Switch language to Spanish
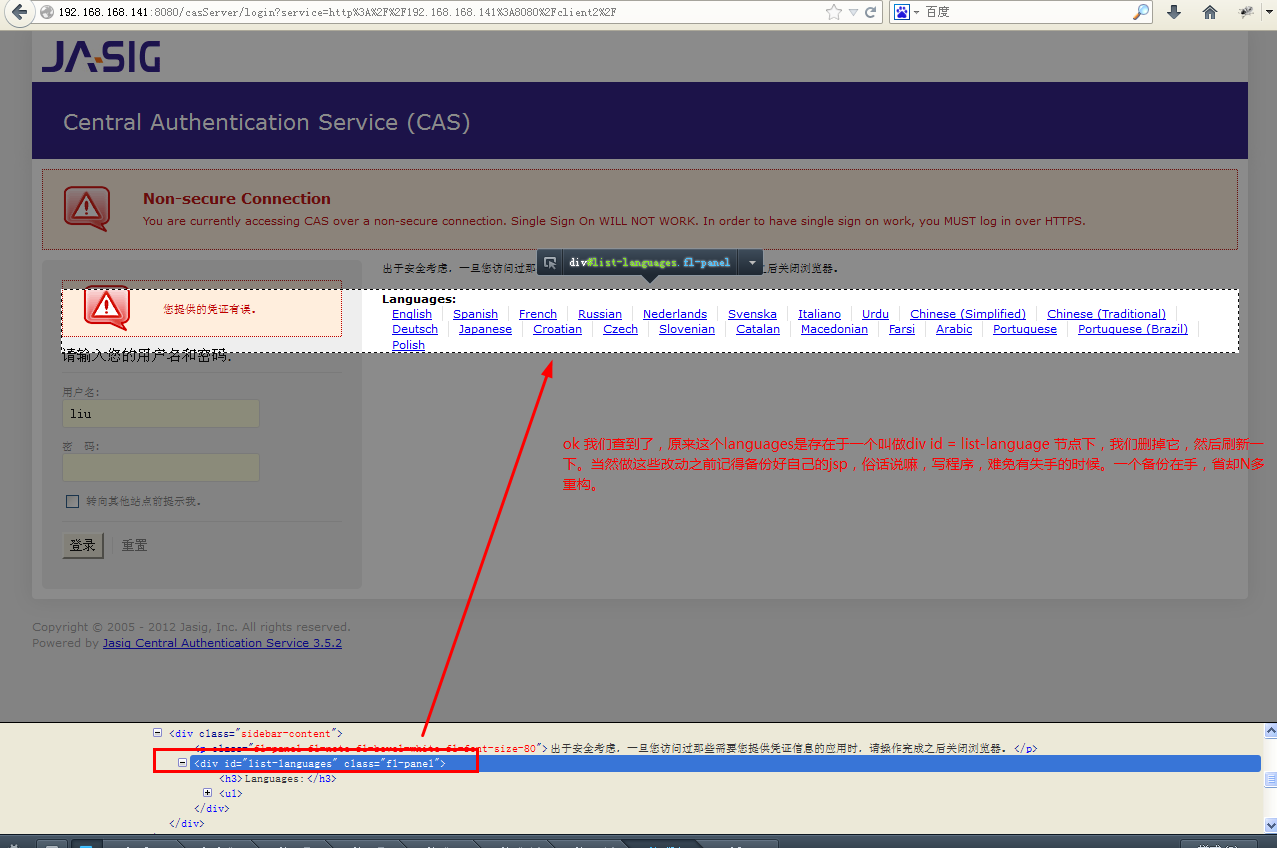The image size is (1277, 848). tap(475, 314)
